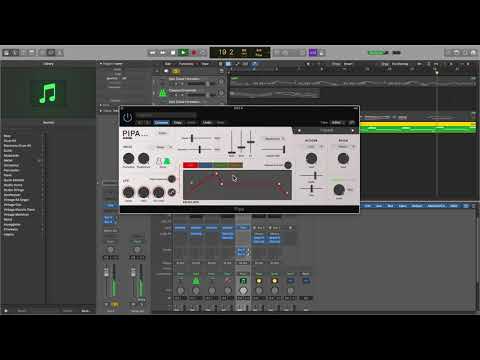The image size is (480, 360).
Task: Click the upper horizontal slider handle in PIPA
Action: (x=192, y=138)
